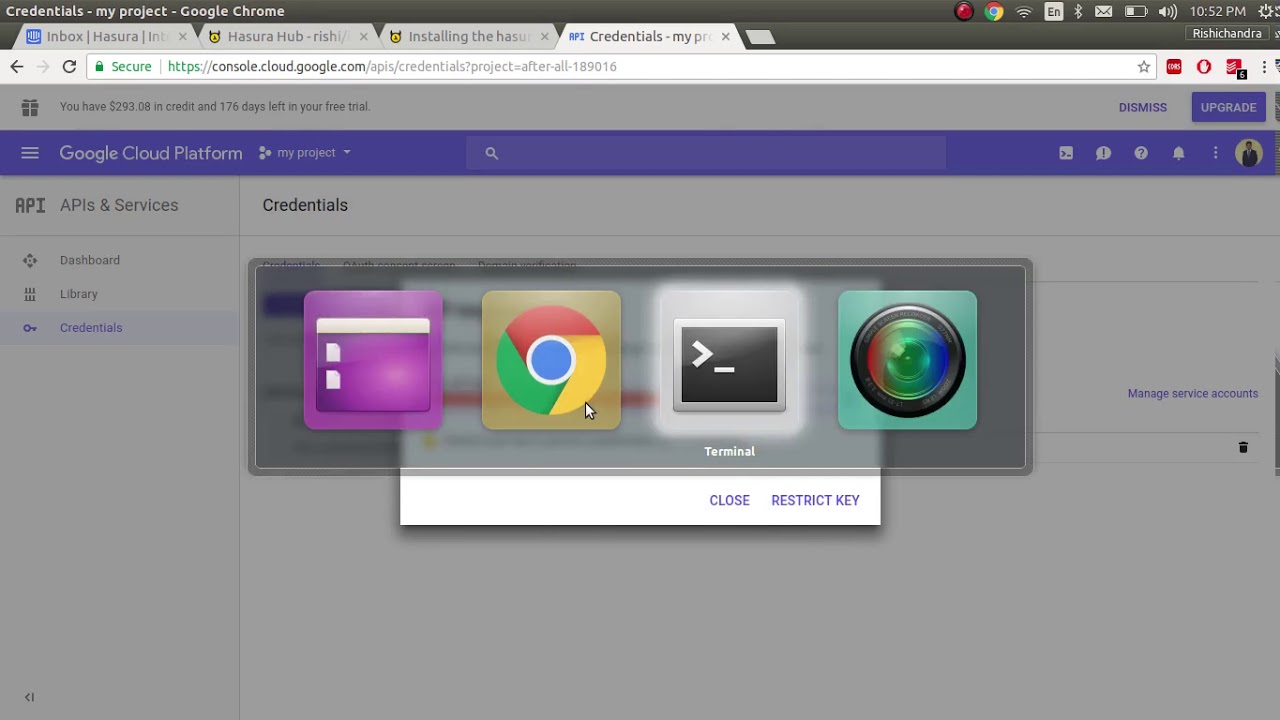The width and height of the screenshot is (1280, 720).
Task: Switch to the Hasura Hub browser tab
Action: pyautogui.click(x=286, y=36)
